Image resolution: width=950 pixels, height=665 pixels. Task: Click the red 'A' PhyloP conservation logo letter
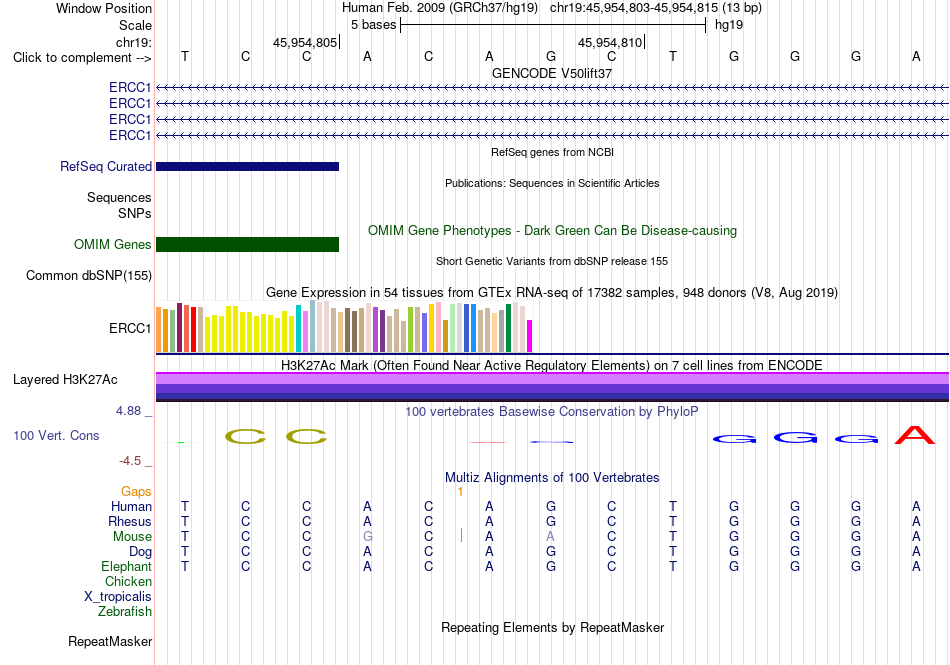[915, 435]
